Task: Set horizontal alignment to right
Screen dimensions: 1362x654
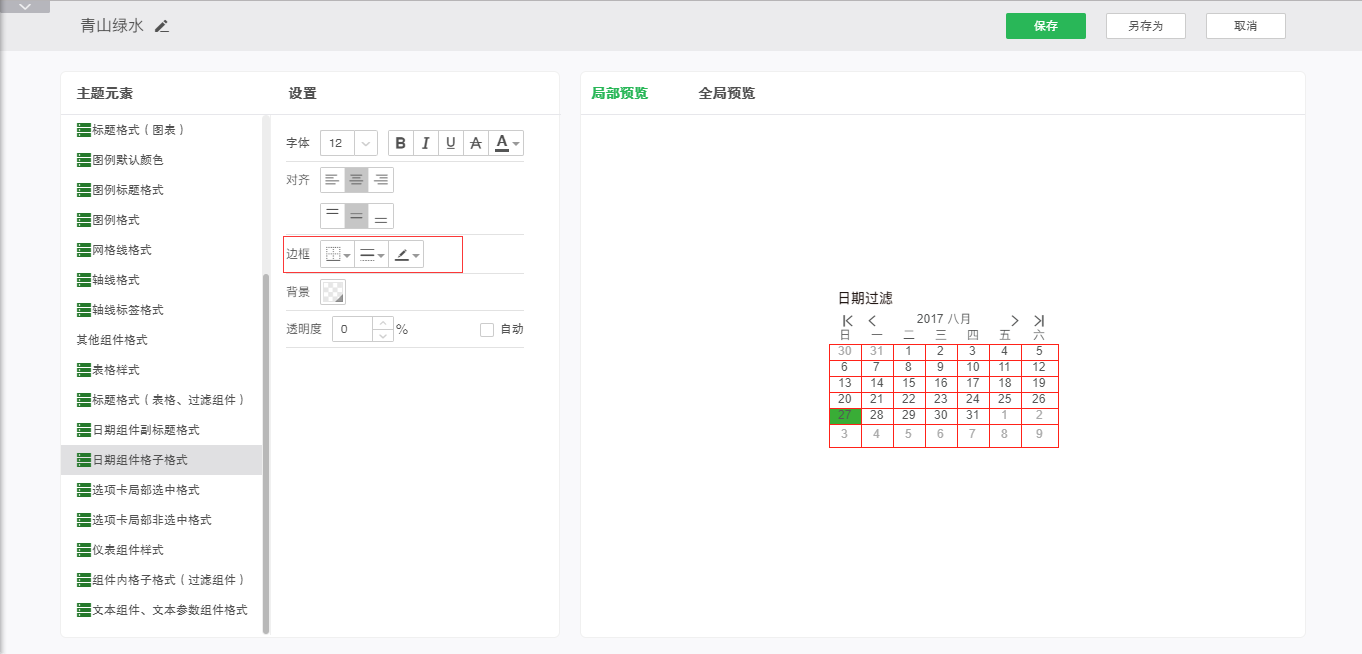Action: (x=381, y=180)
